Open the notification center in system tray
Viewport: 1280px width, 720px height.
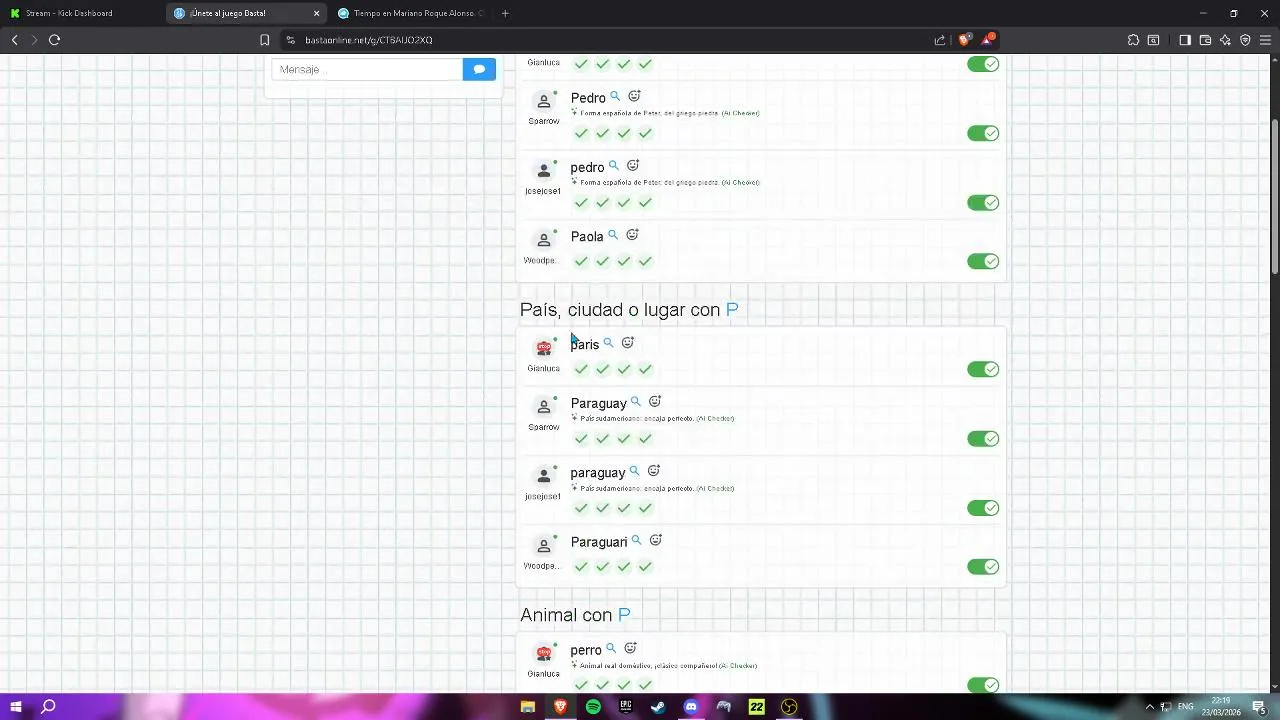coord(1260,707)
